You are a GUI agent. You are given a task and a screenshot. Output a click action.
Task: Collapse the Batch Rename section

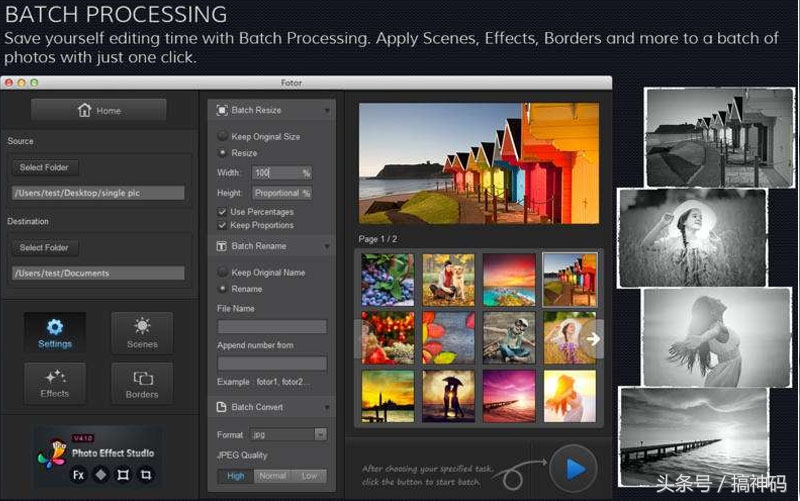tap(327, 246)
